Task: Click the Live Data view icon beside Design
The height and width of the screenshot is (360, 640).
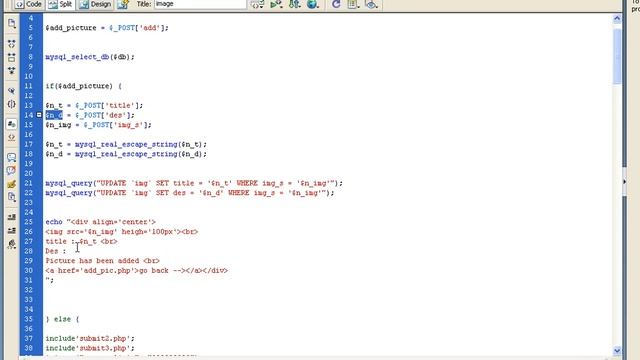Action: coord(123,4)
